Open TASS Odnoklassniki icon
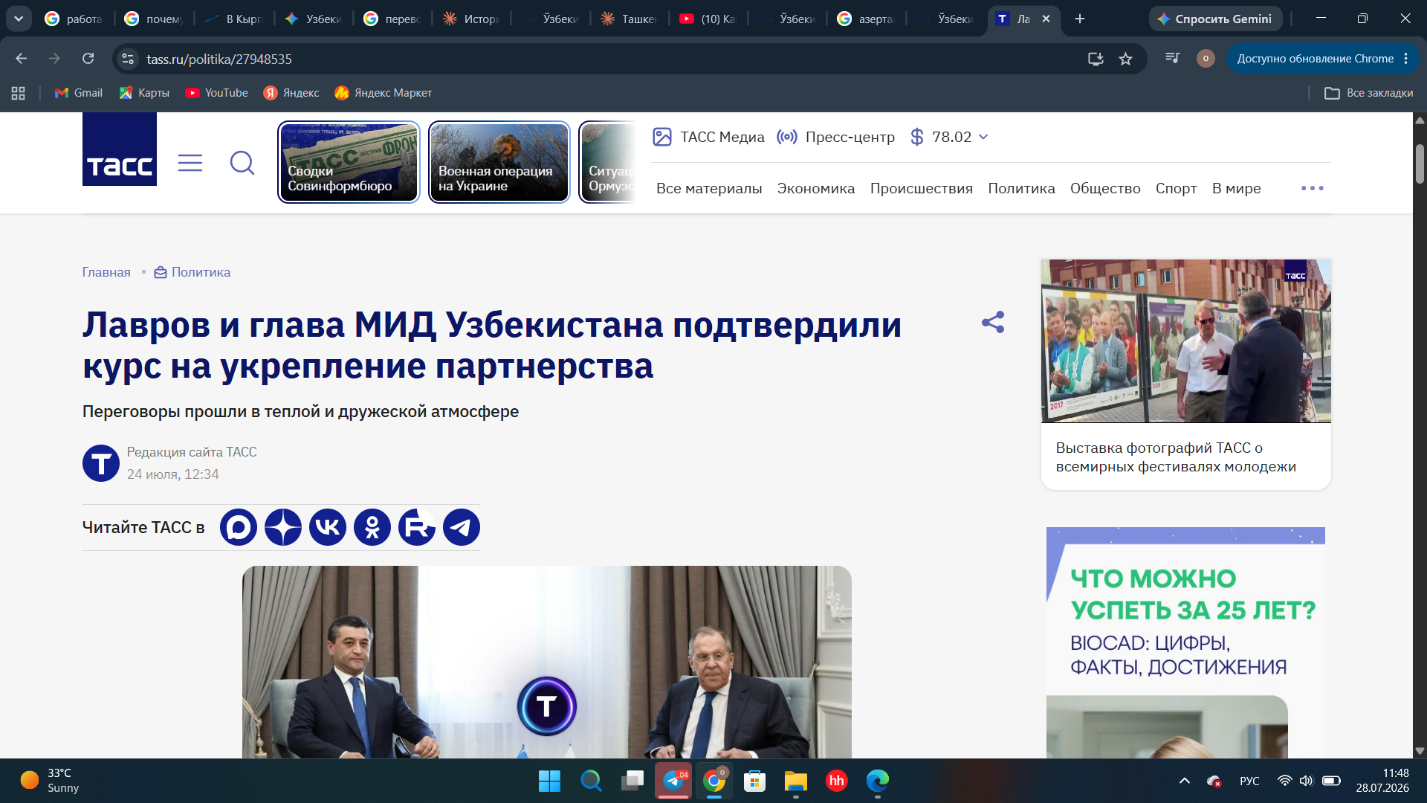This screenshot has height=803, width=1427. [x=372, y=527]
